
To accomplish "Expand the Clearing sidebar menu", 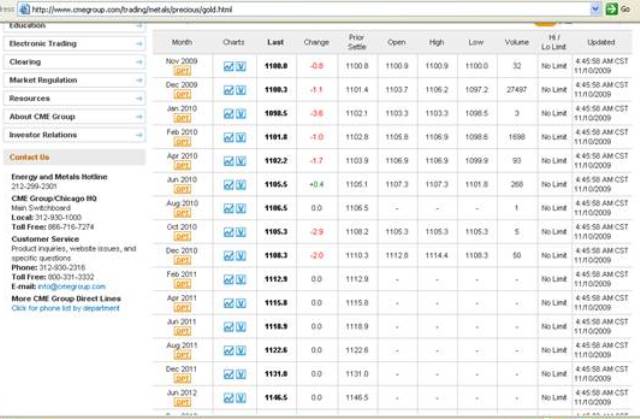I will [74, 62].
